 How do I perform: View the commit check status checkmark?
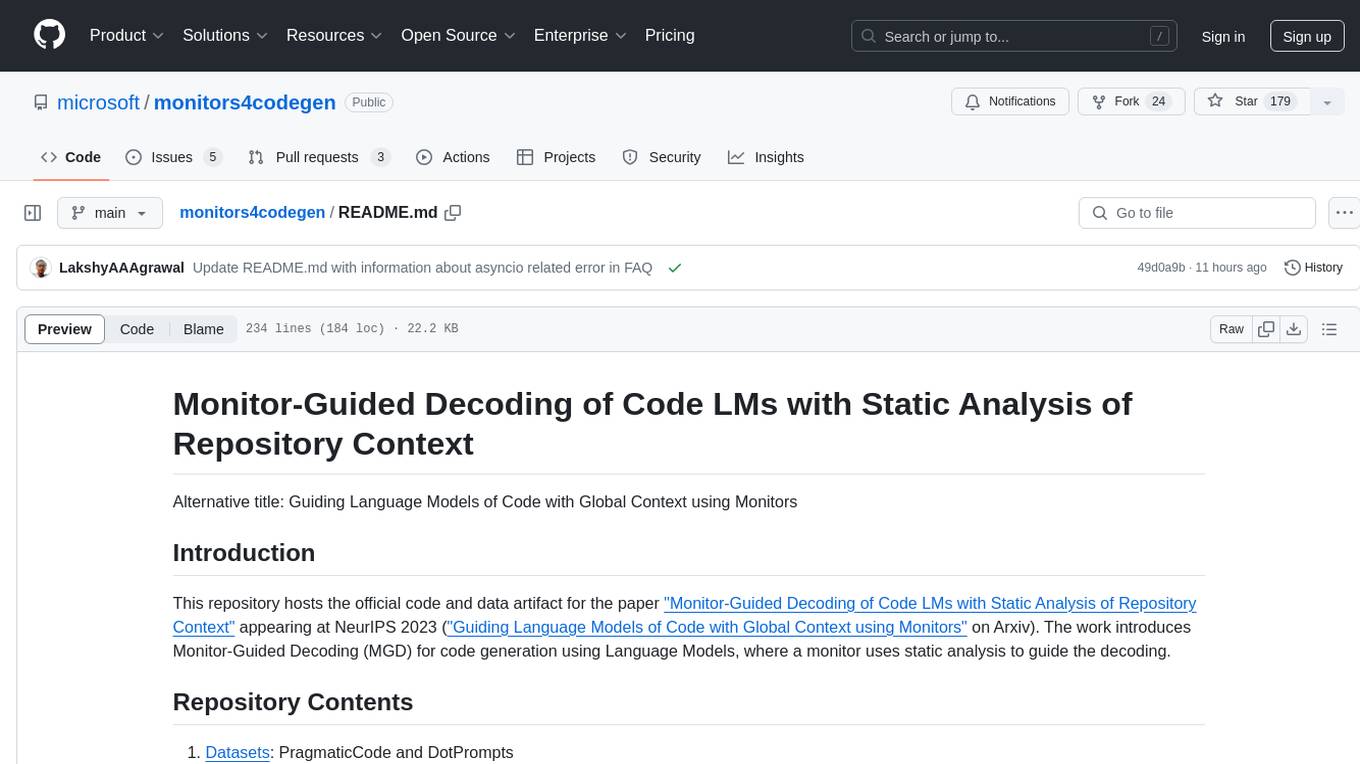(675, 268)
